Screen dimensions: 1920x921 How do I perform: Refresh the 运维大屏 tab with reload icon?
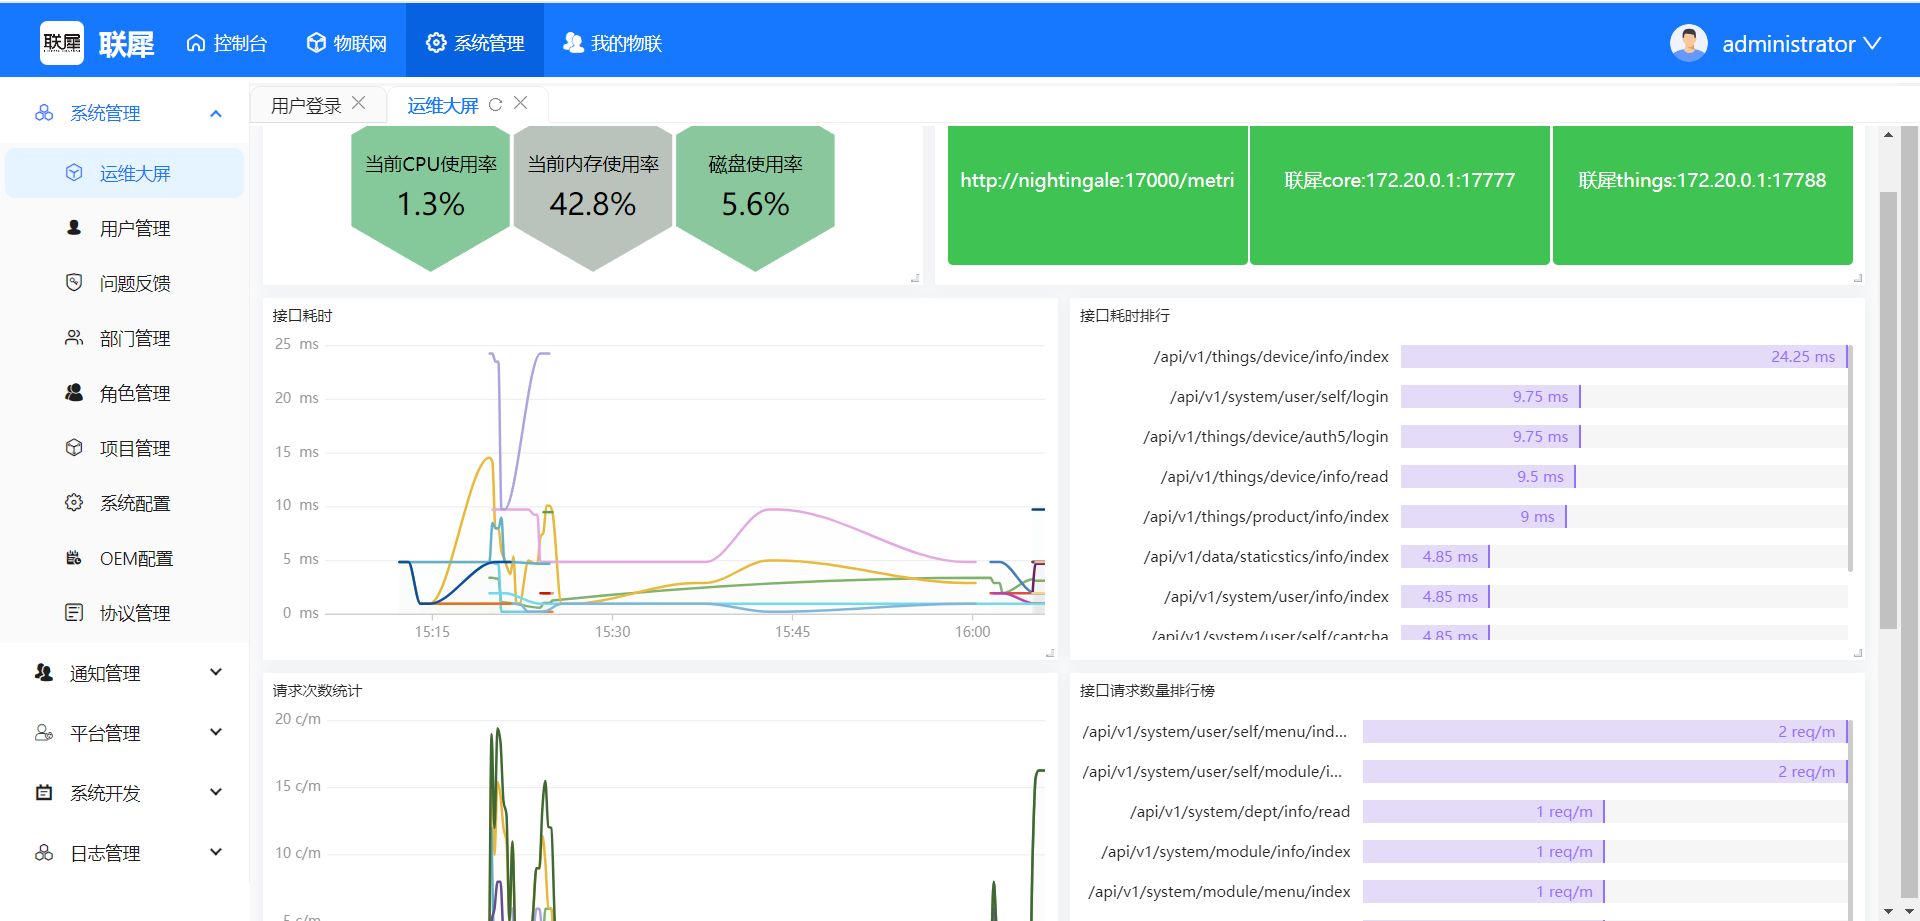(495, 105)
